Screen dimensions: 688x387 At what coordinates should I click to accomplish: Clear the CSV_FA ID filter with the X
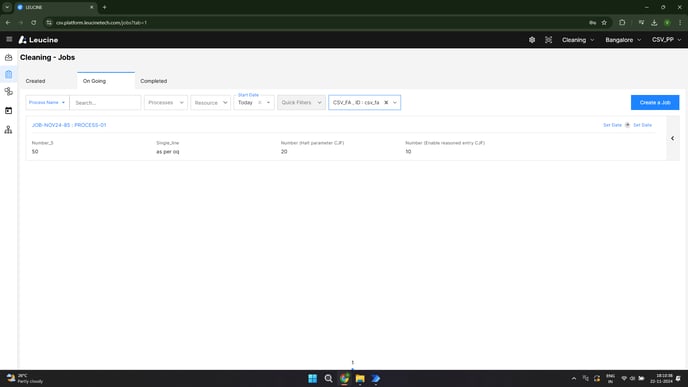tap(386, 103)
